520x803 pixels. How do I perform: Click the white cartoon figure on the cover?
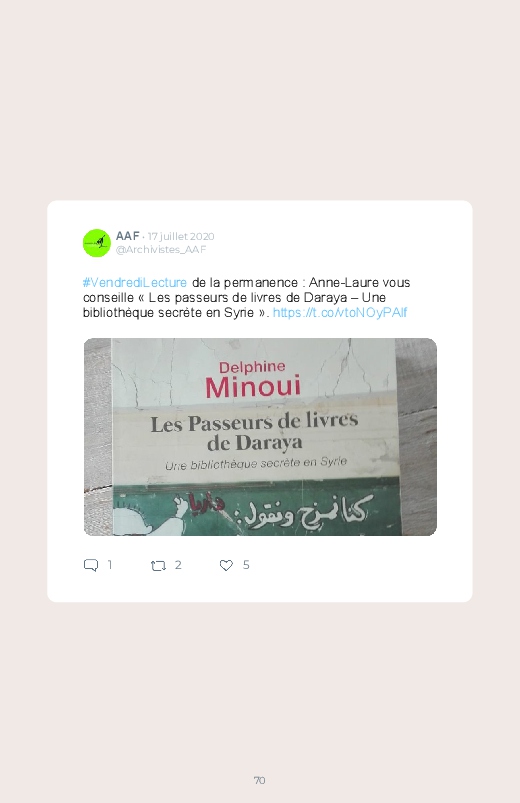pos(149,516)
